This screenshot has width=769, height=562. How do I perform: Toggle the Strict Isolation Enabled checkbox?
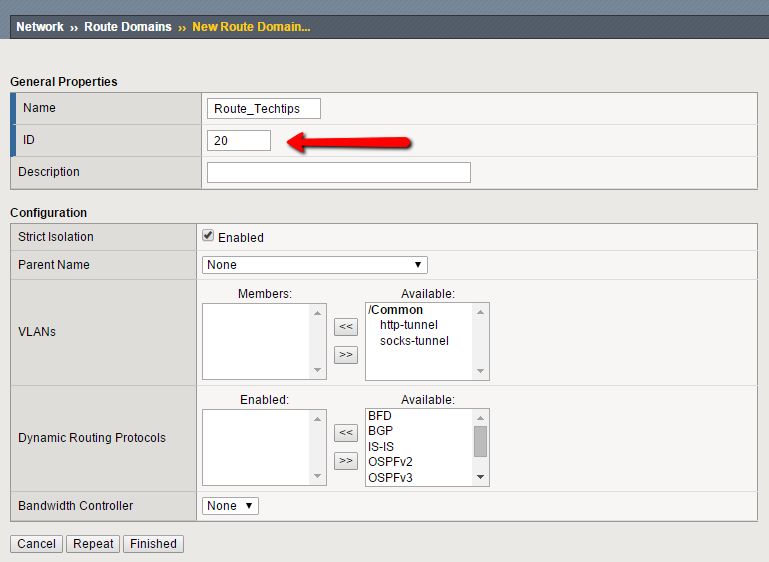pos(208,236)
